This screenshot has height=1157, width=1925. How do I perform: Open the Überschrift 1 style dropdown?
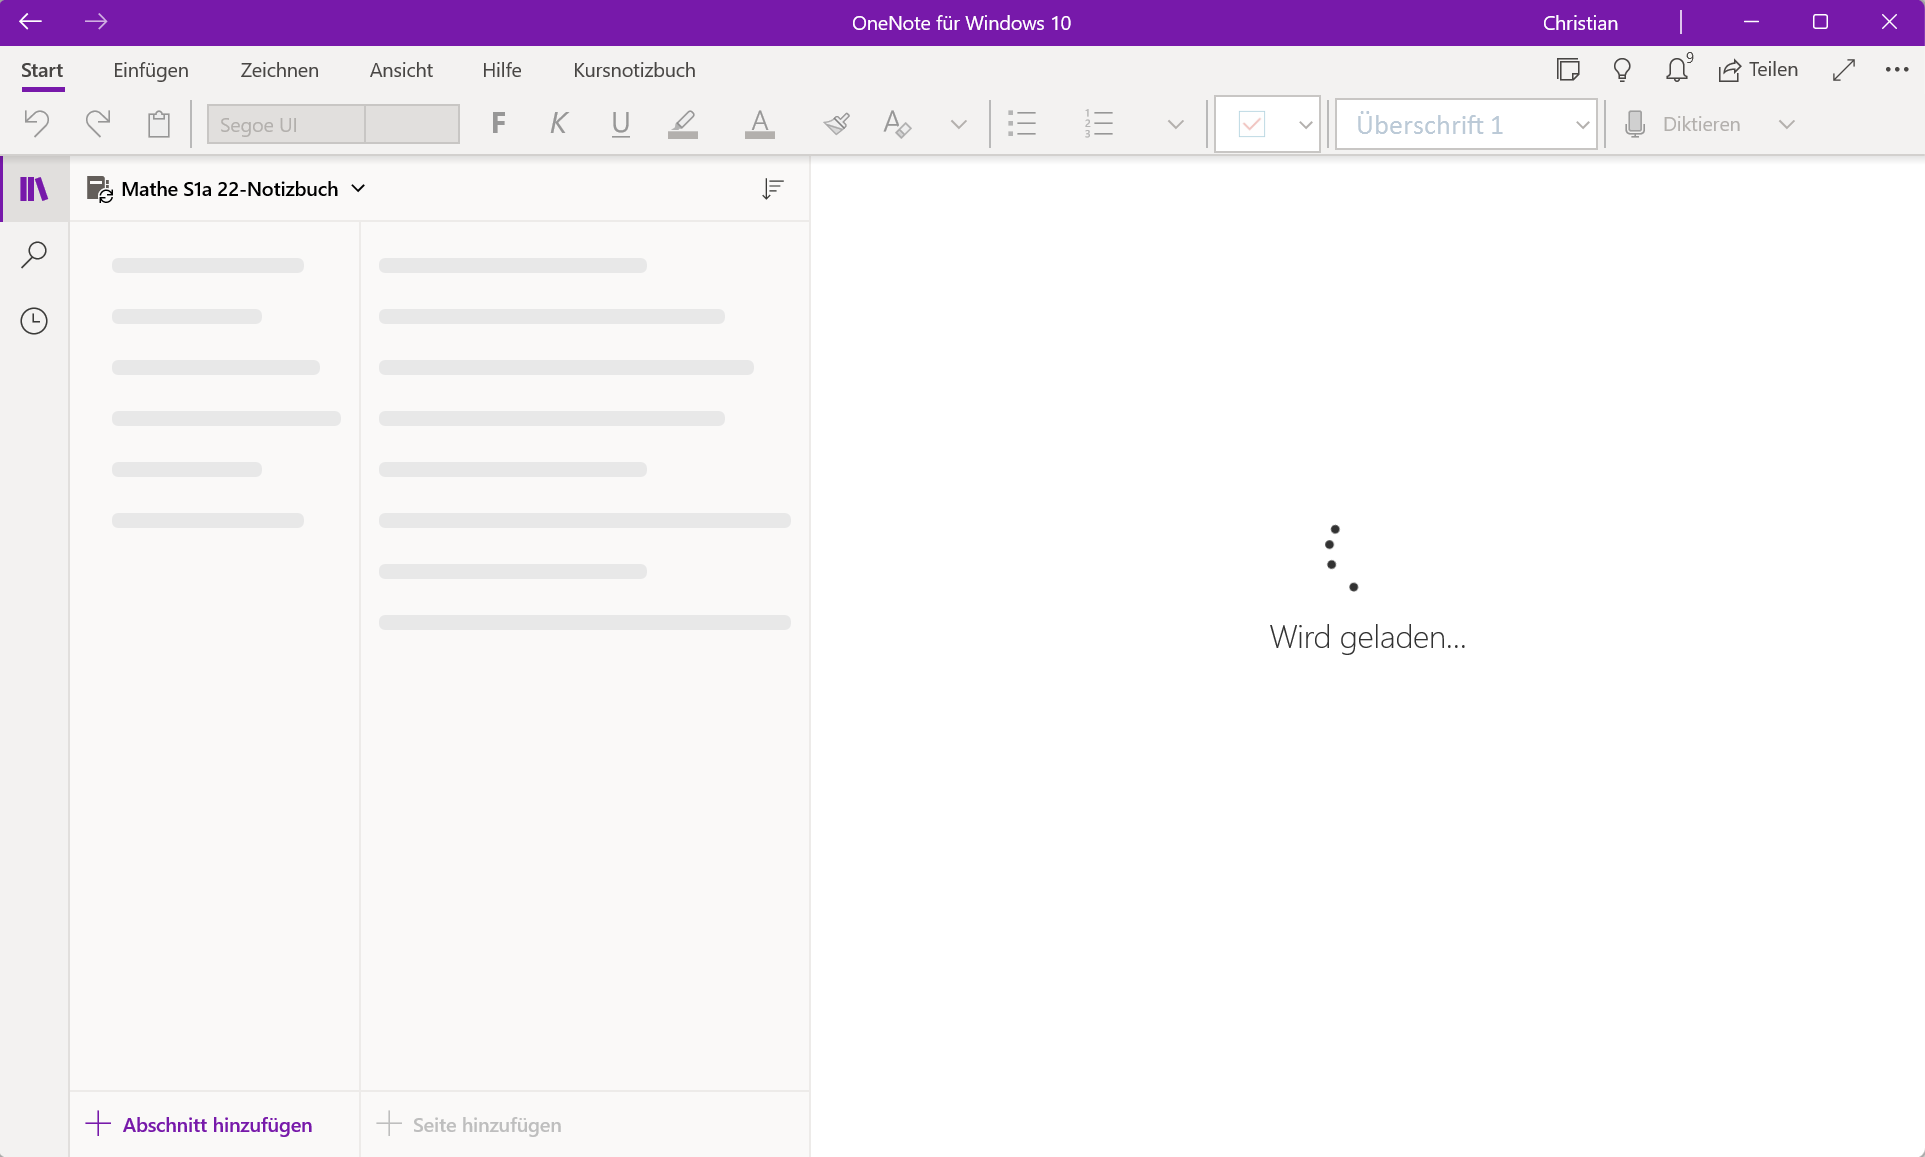tap(1582, 125)
